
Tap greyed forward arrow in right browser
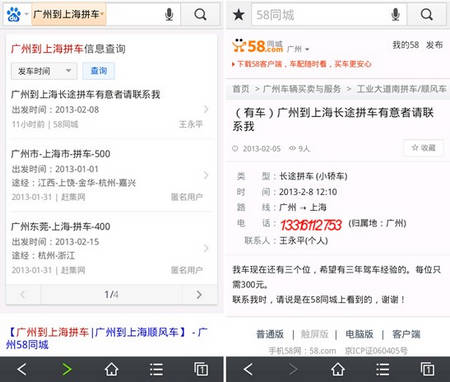293,369
